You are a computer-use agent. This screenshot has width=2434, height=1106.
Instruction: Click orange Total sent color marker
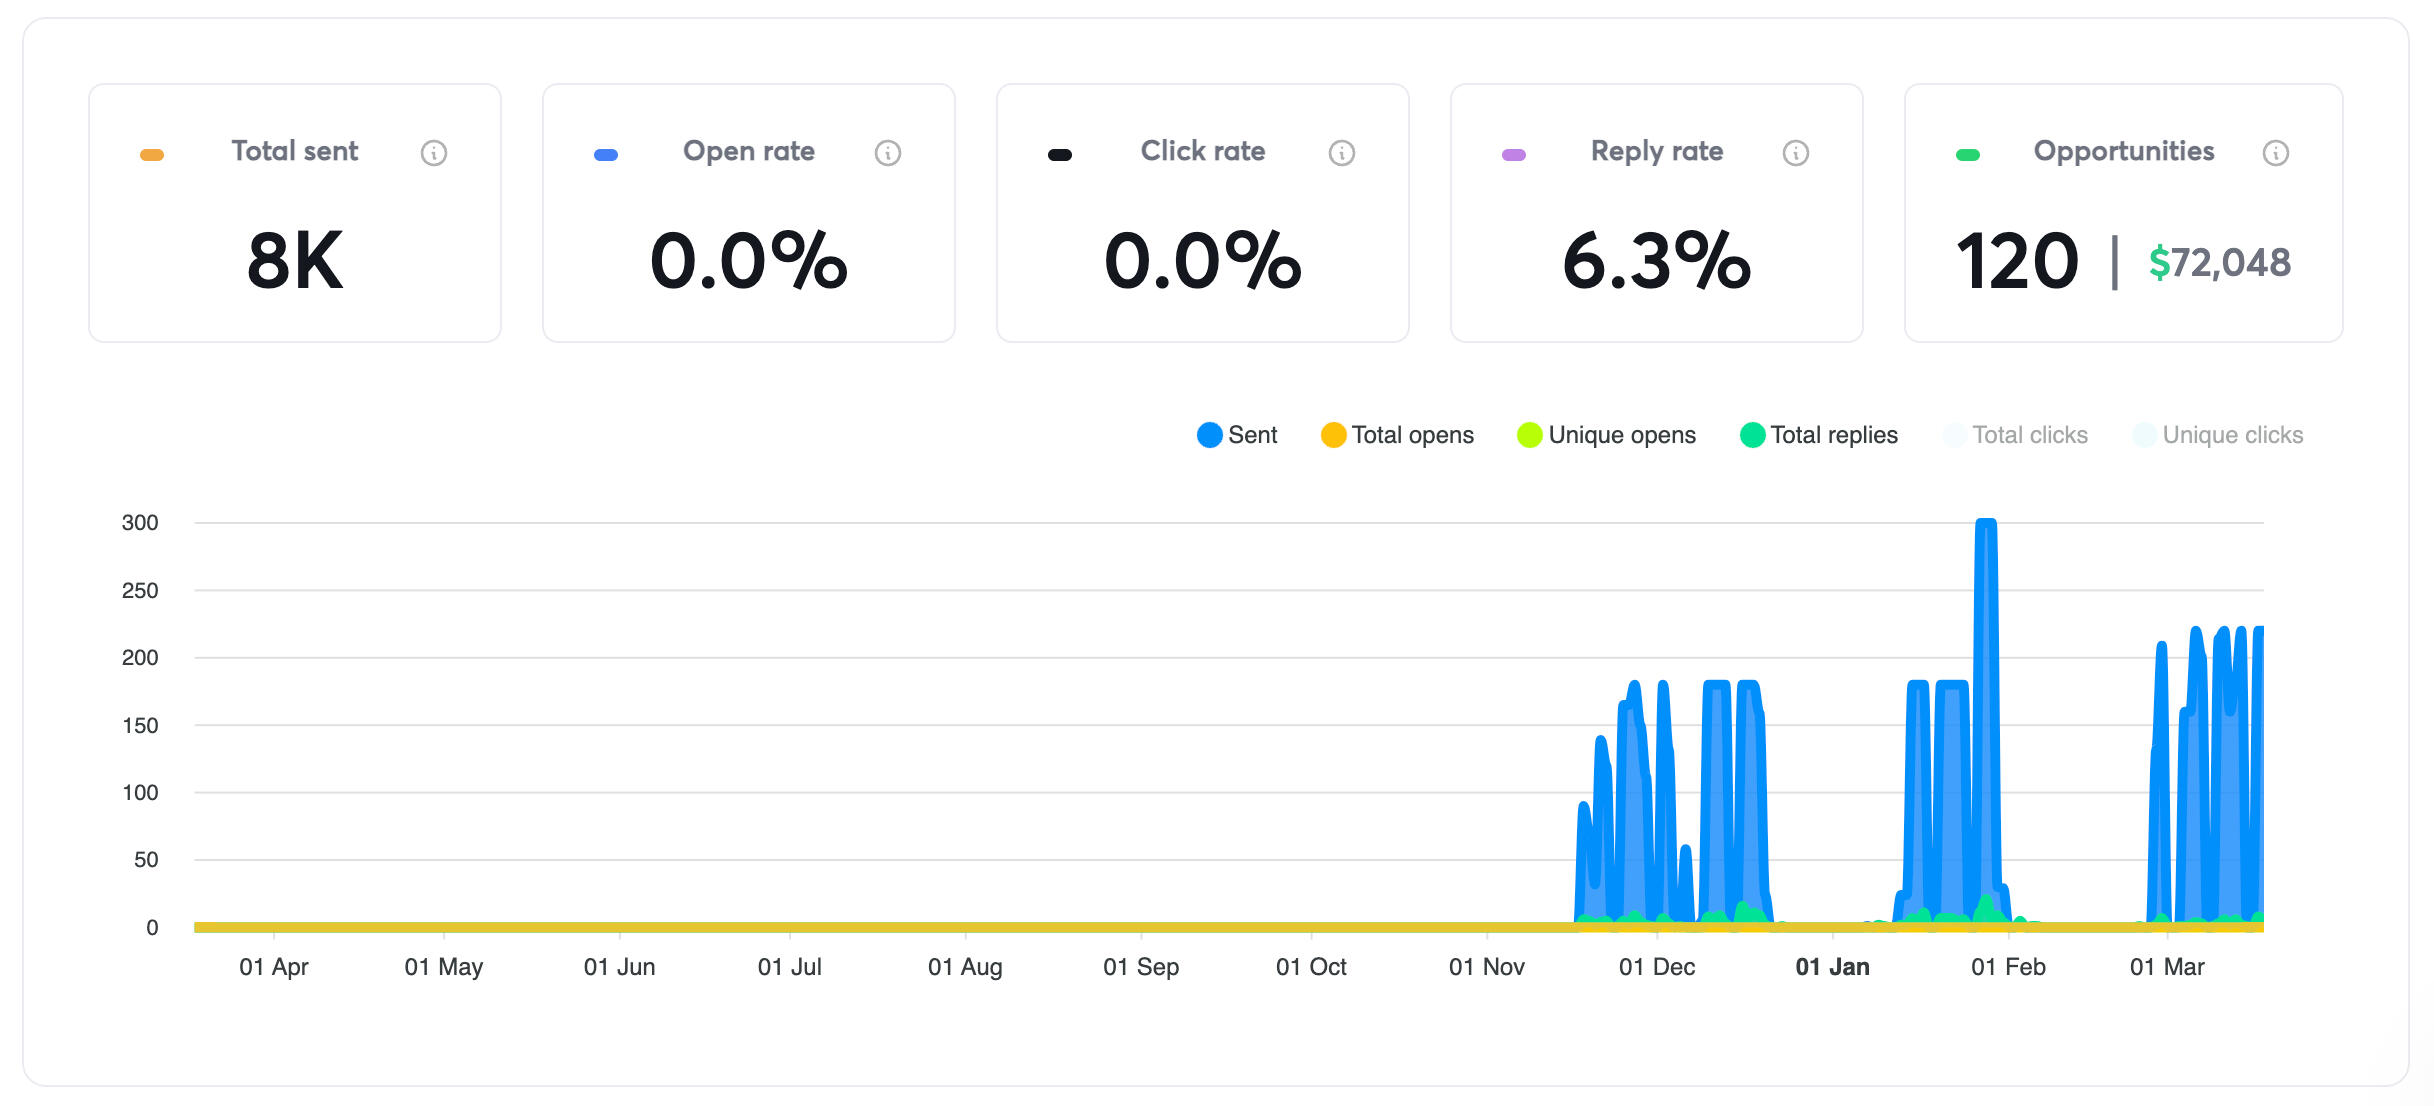click(x=152, y=155)
